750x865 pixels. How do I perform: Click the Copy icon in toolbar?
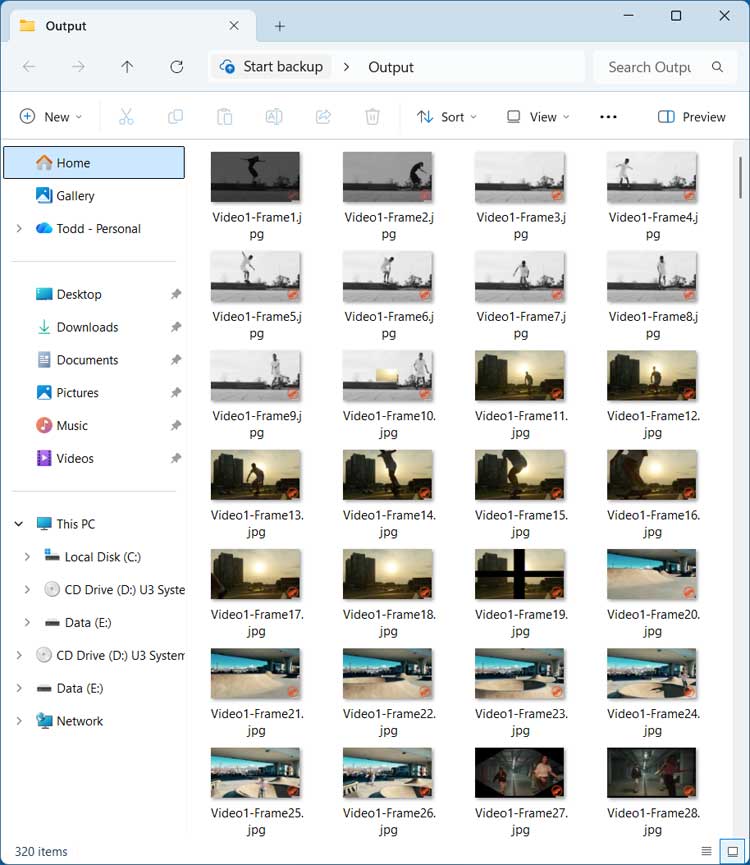[x=175, y=117]
